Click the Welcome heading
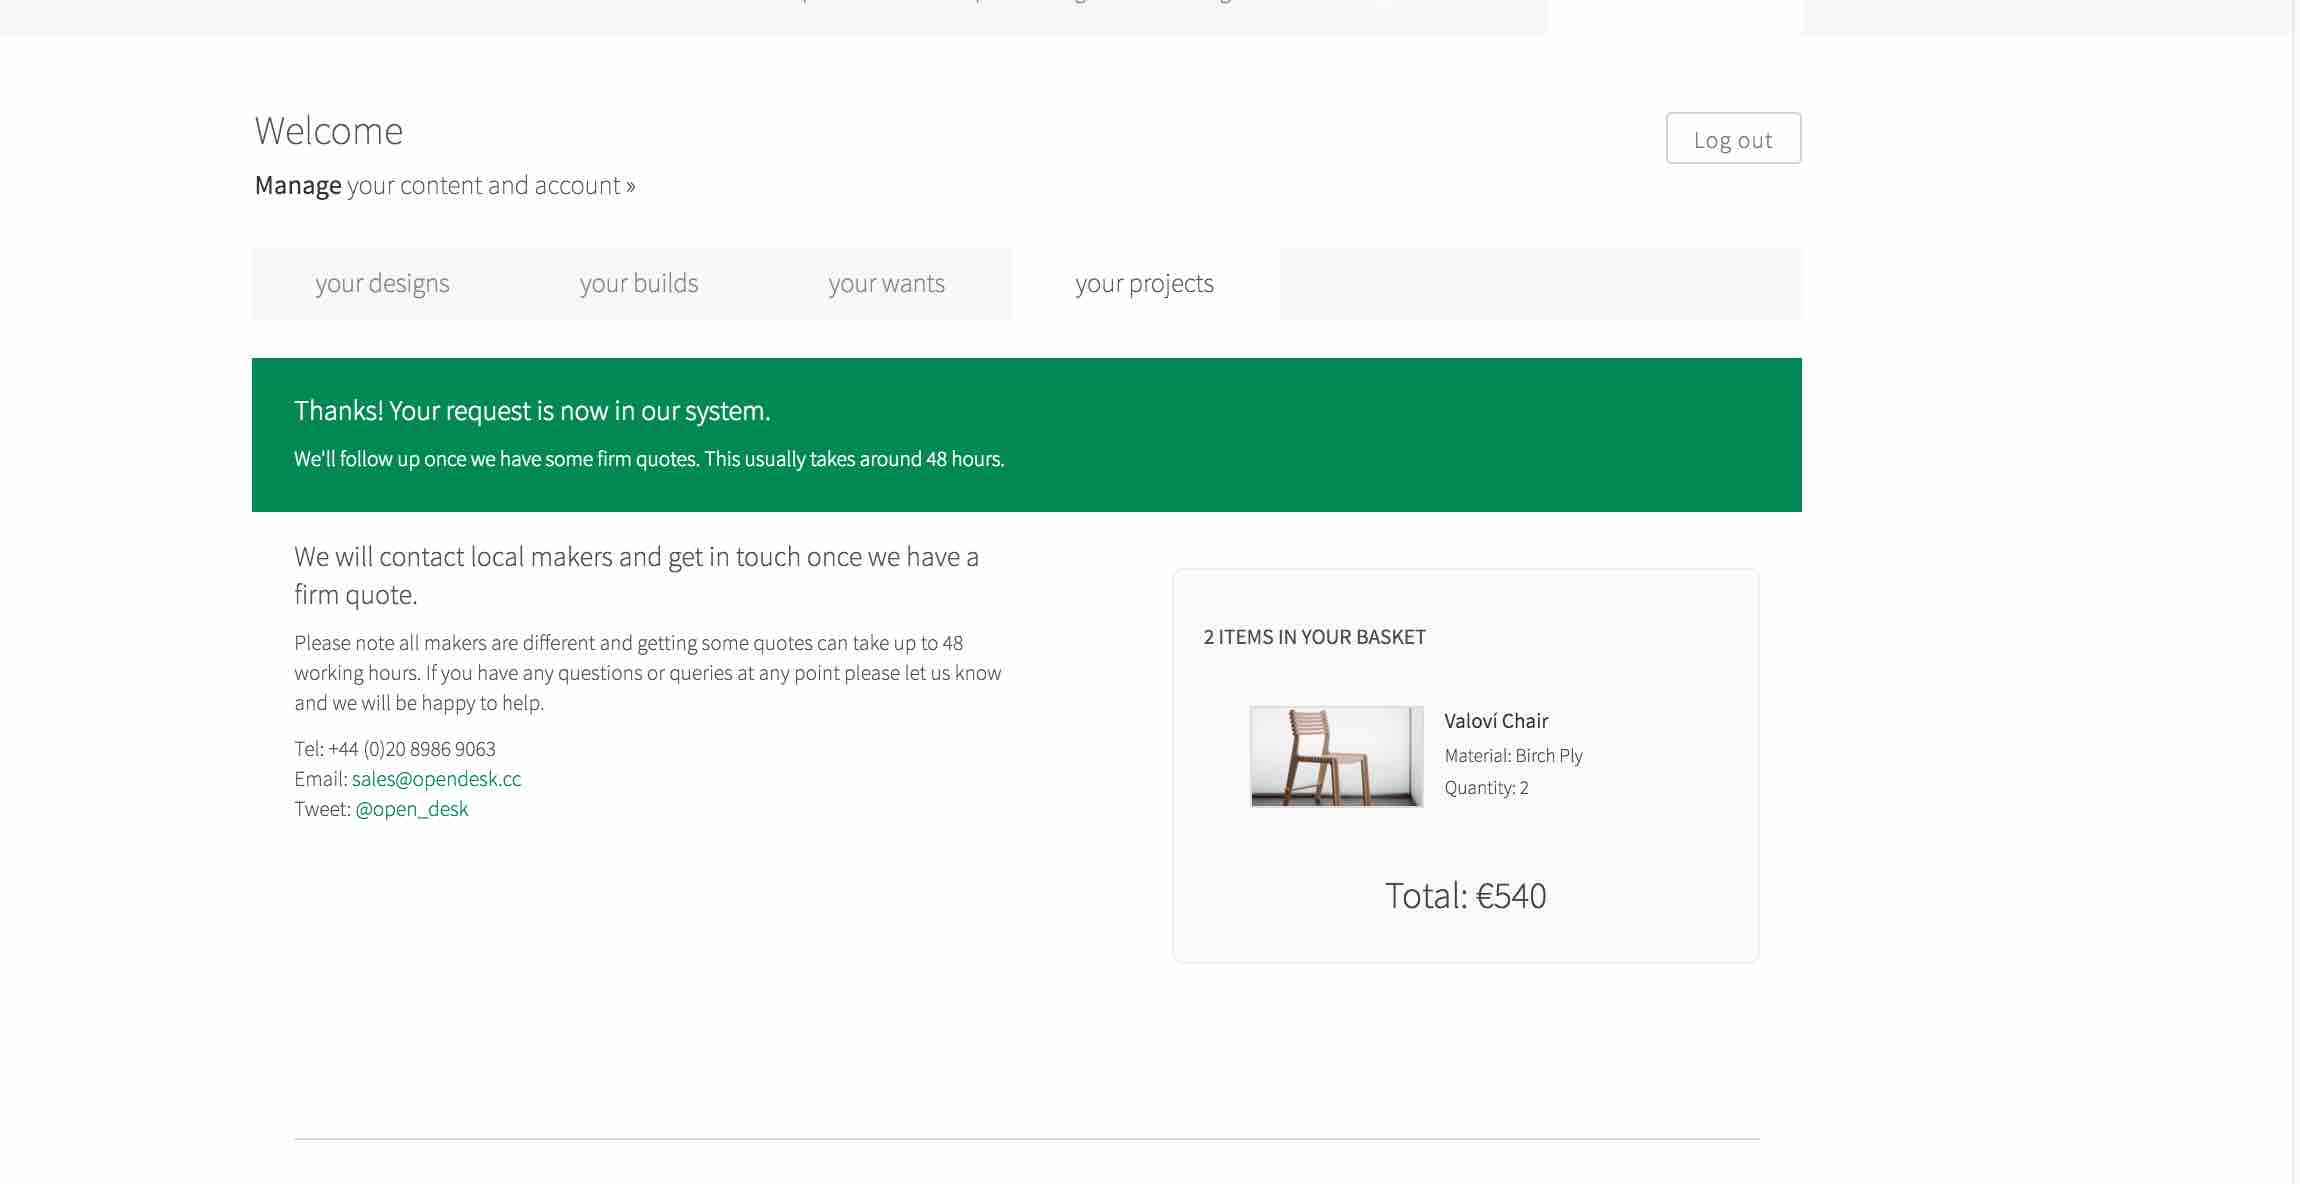The image size is (2300, 1184). coord(329,131)
